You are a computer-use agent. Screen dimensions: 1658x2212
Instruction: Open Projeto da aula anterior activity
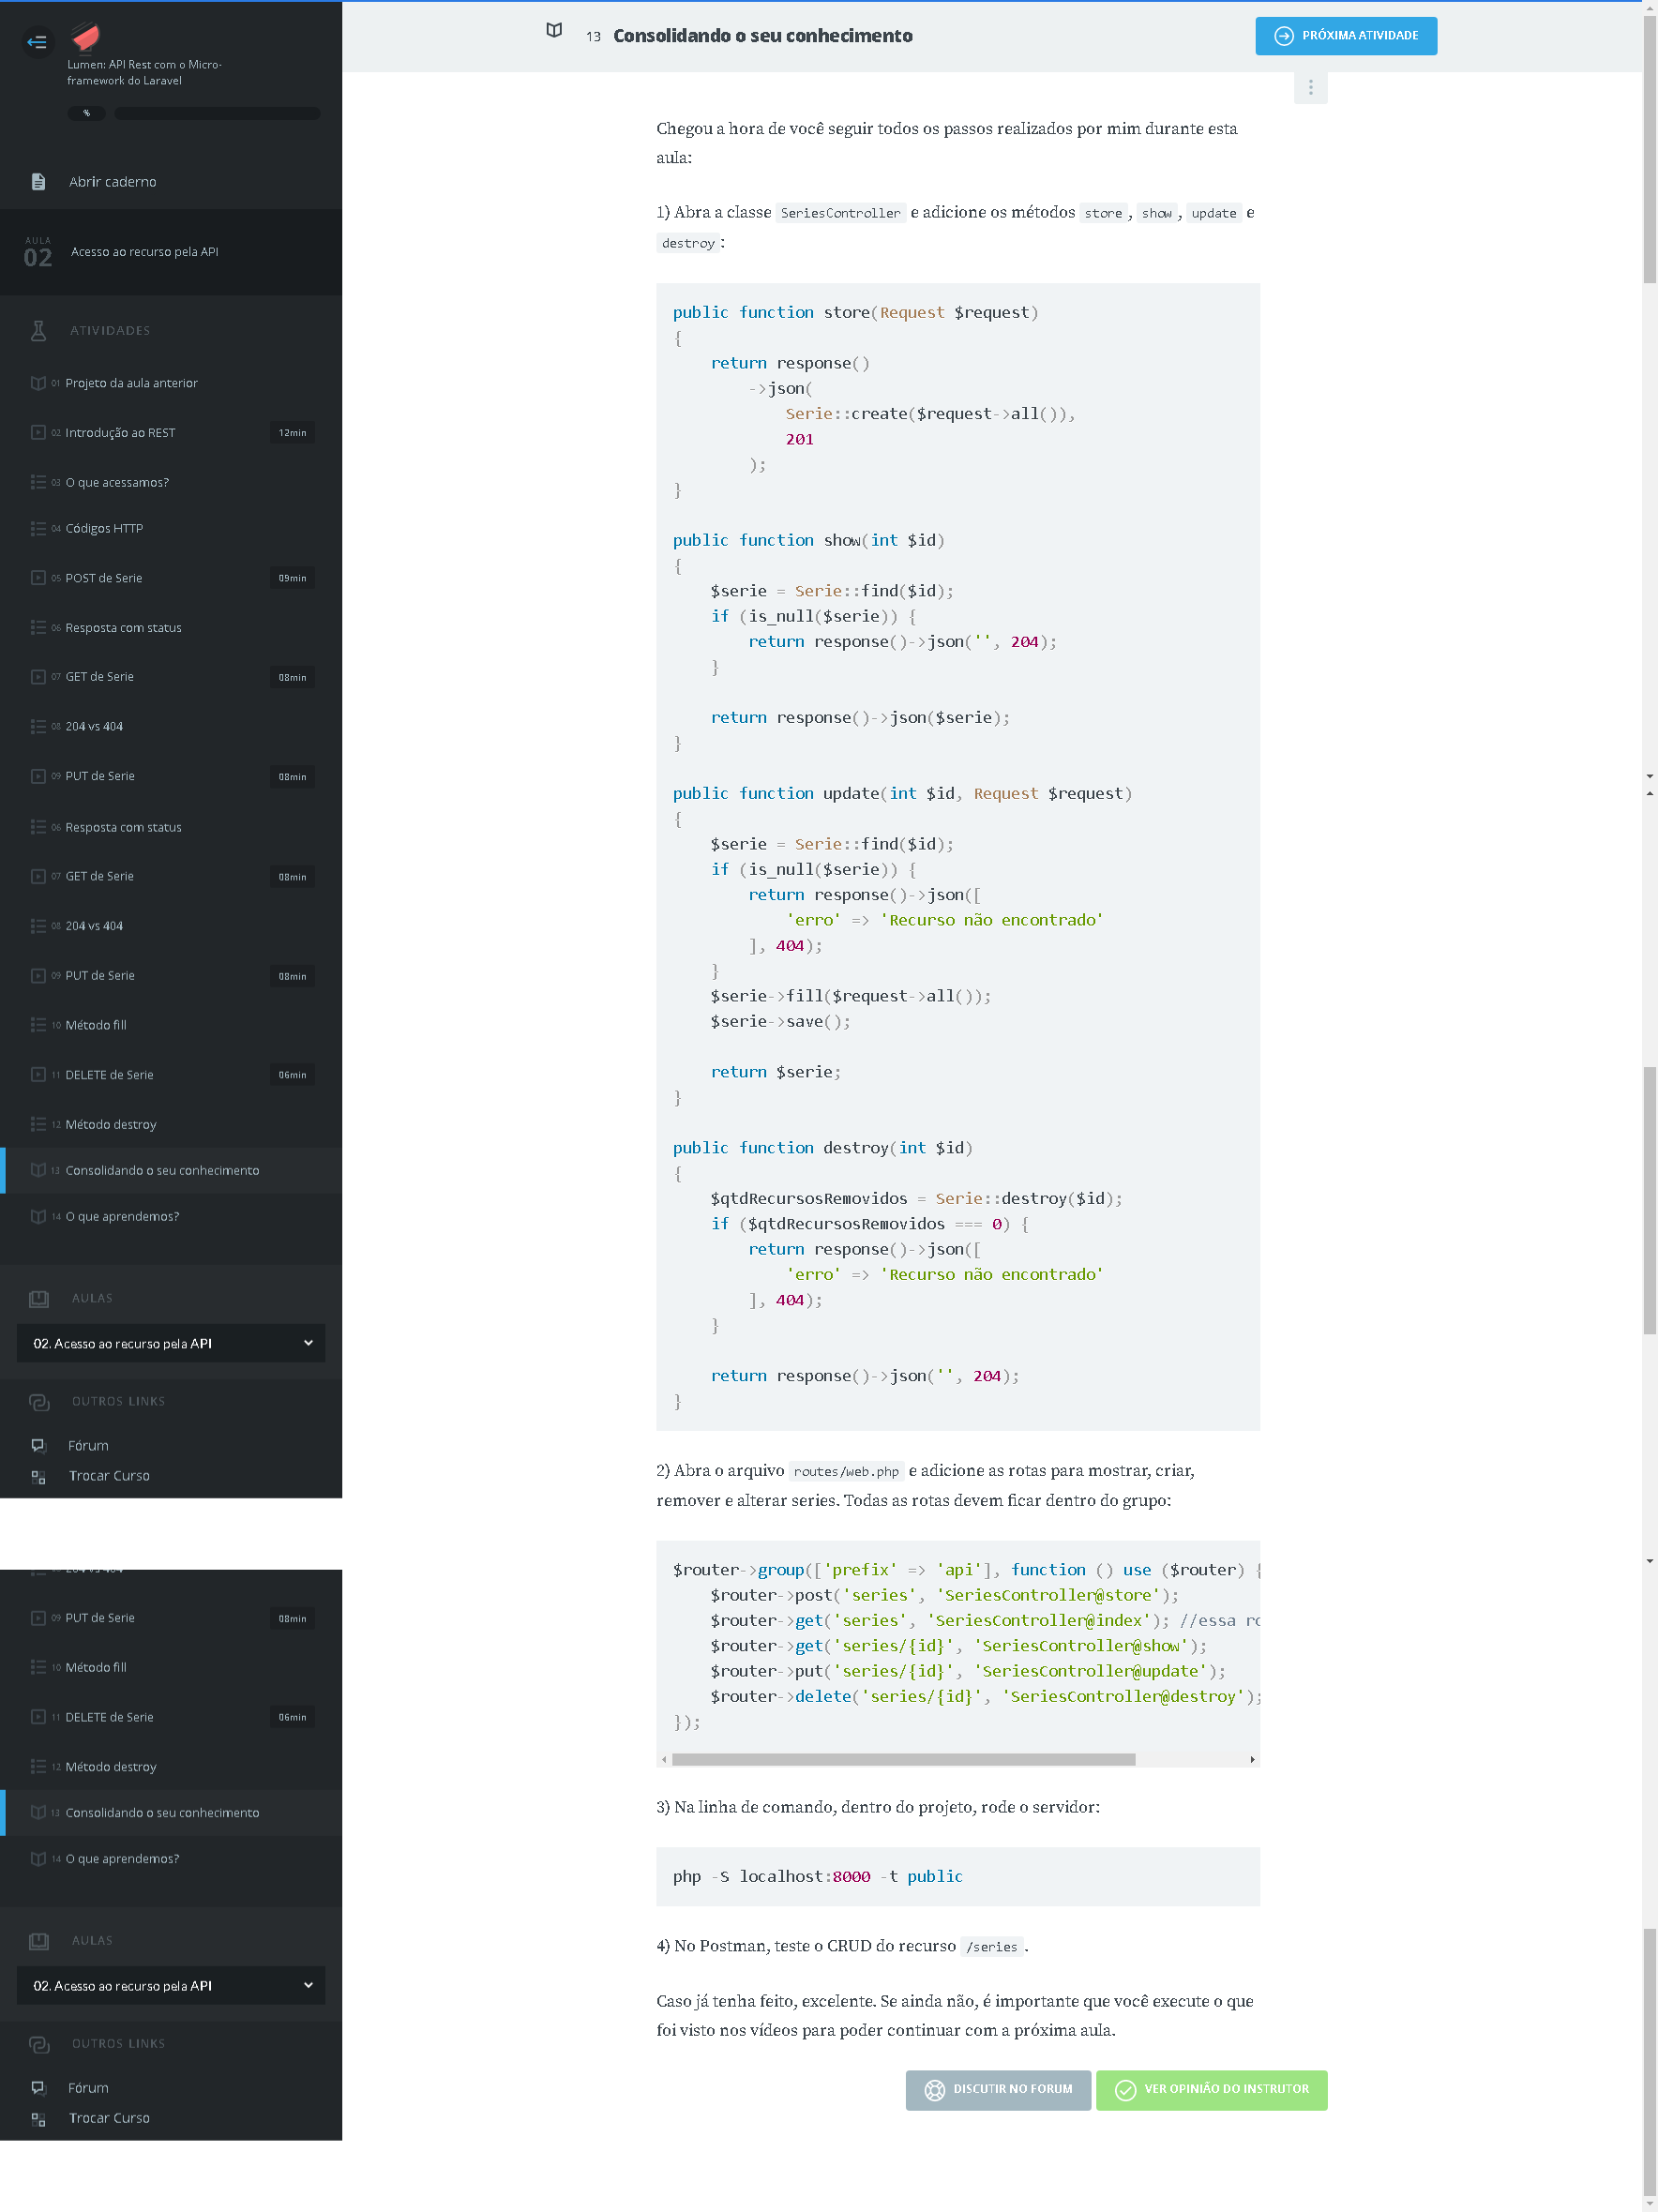pos(131,384)
